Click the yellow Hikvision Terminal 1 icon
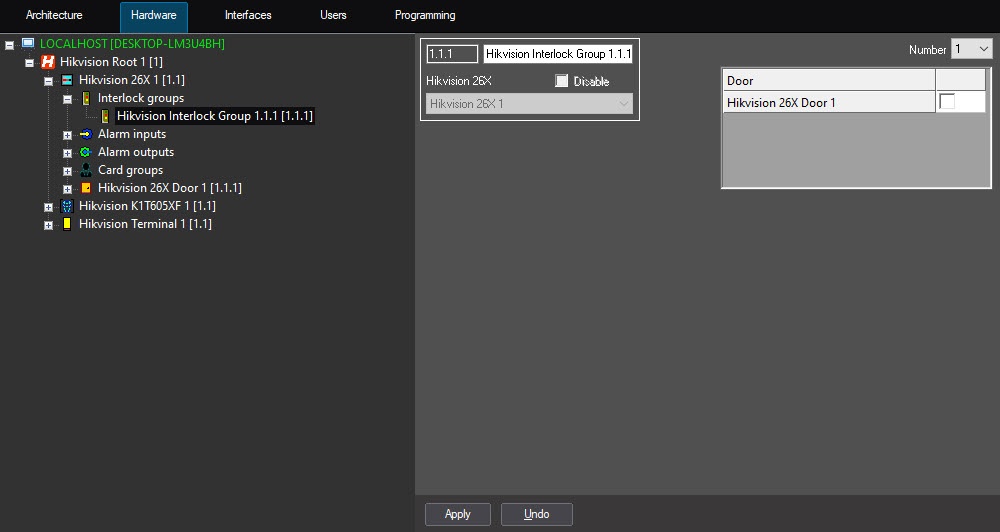1000x532 pixels. coord(67,223)
